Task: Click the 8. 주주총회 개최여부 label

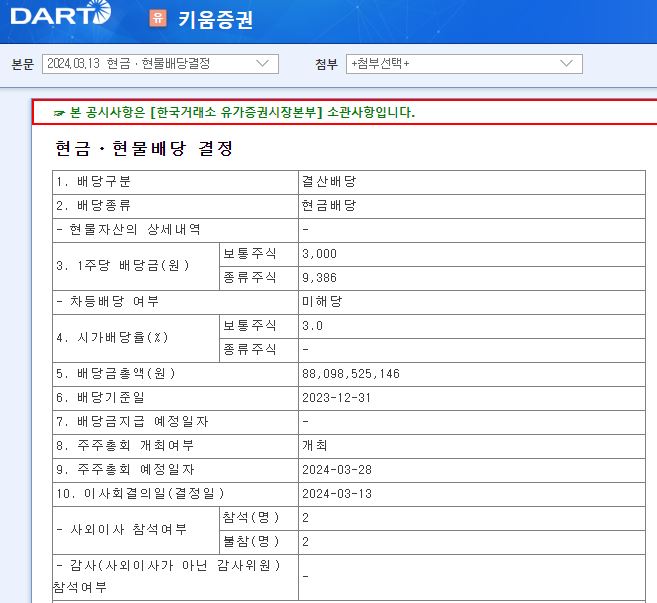Action: point(125,445)
